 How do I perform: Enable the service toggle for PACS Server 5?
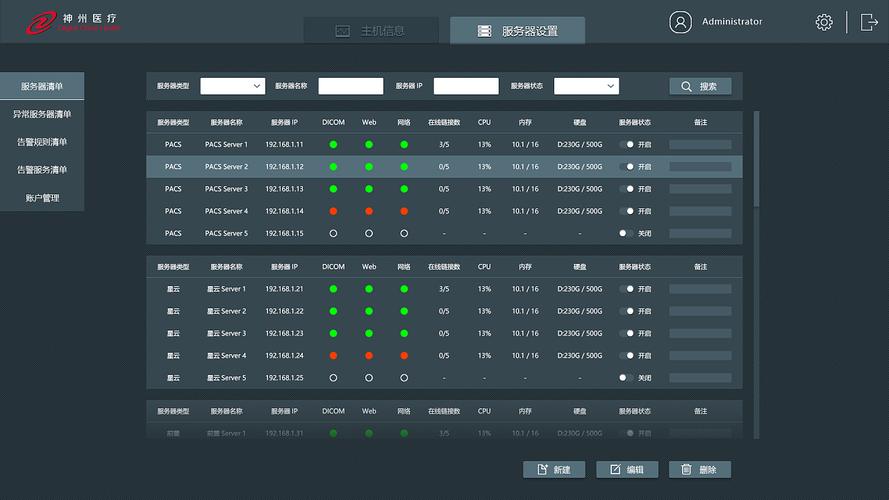point(625,233)
